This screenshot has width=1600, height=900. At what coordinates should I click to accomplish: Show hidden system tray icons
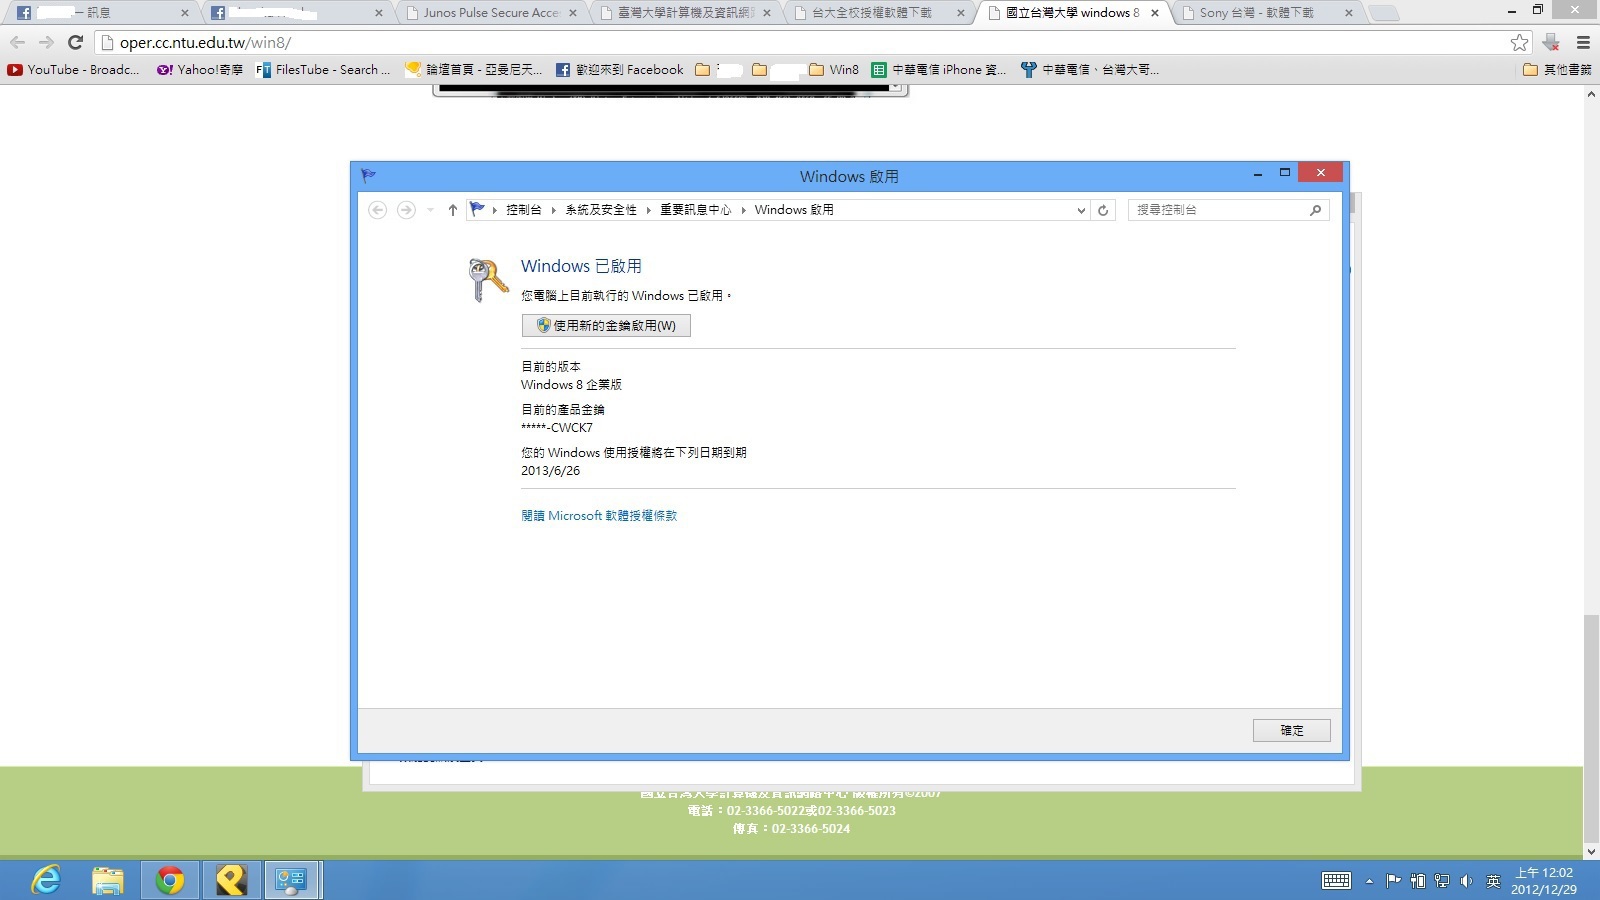[x=1369, y=881]
